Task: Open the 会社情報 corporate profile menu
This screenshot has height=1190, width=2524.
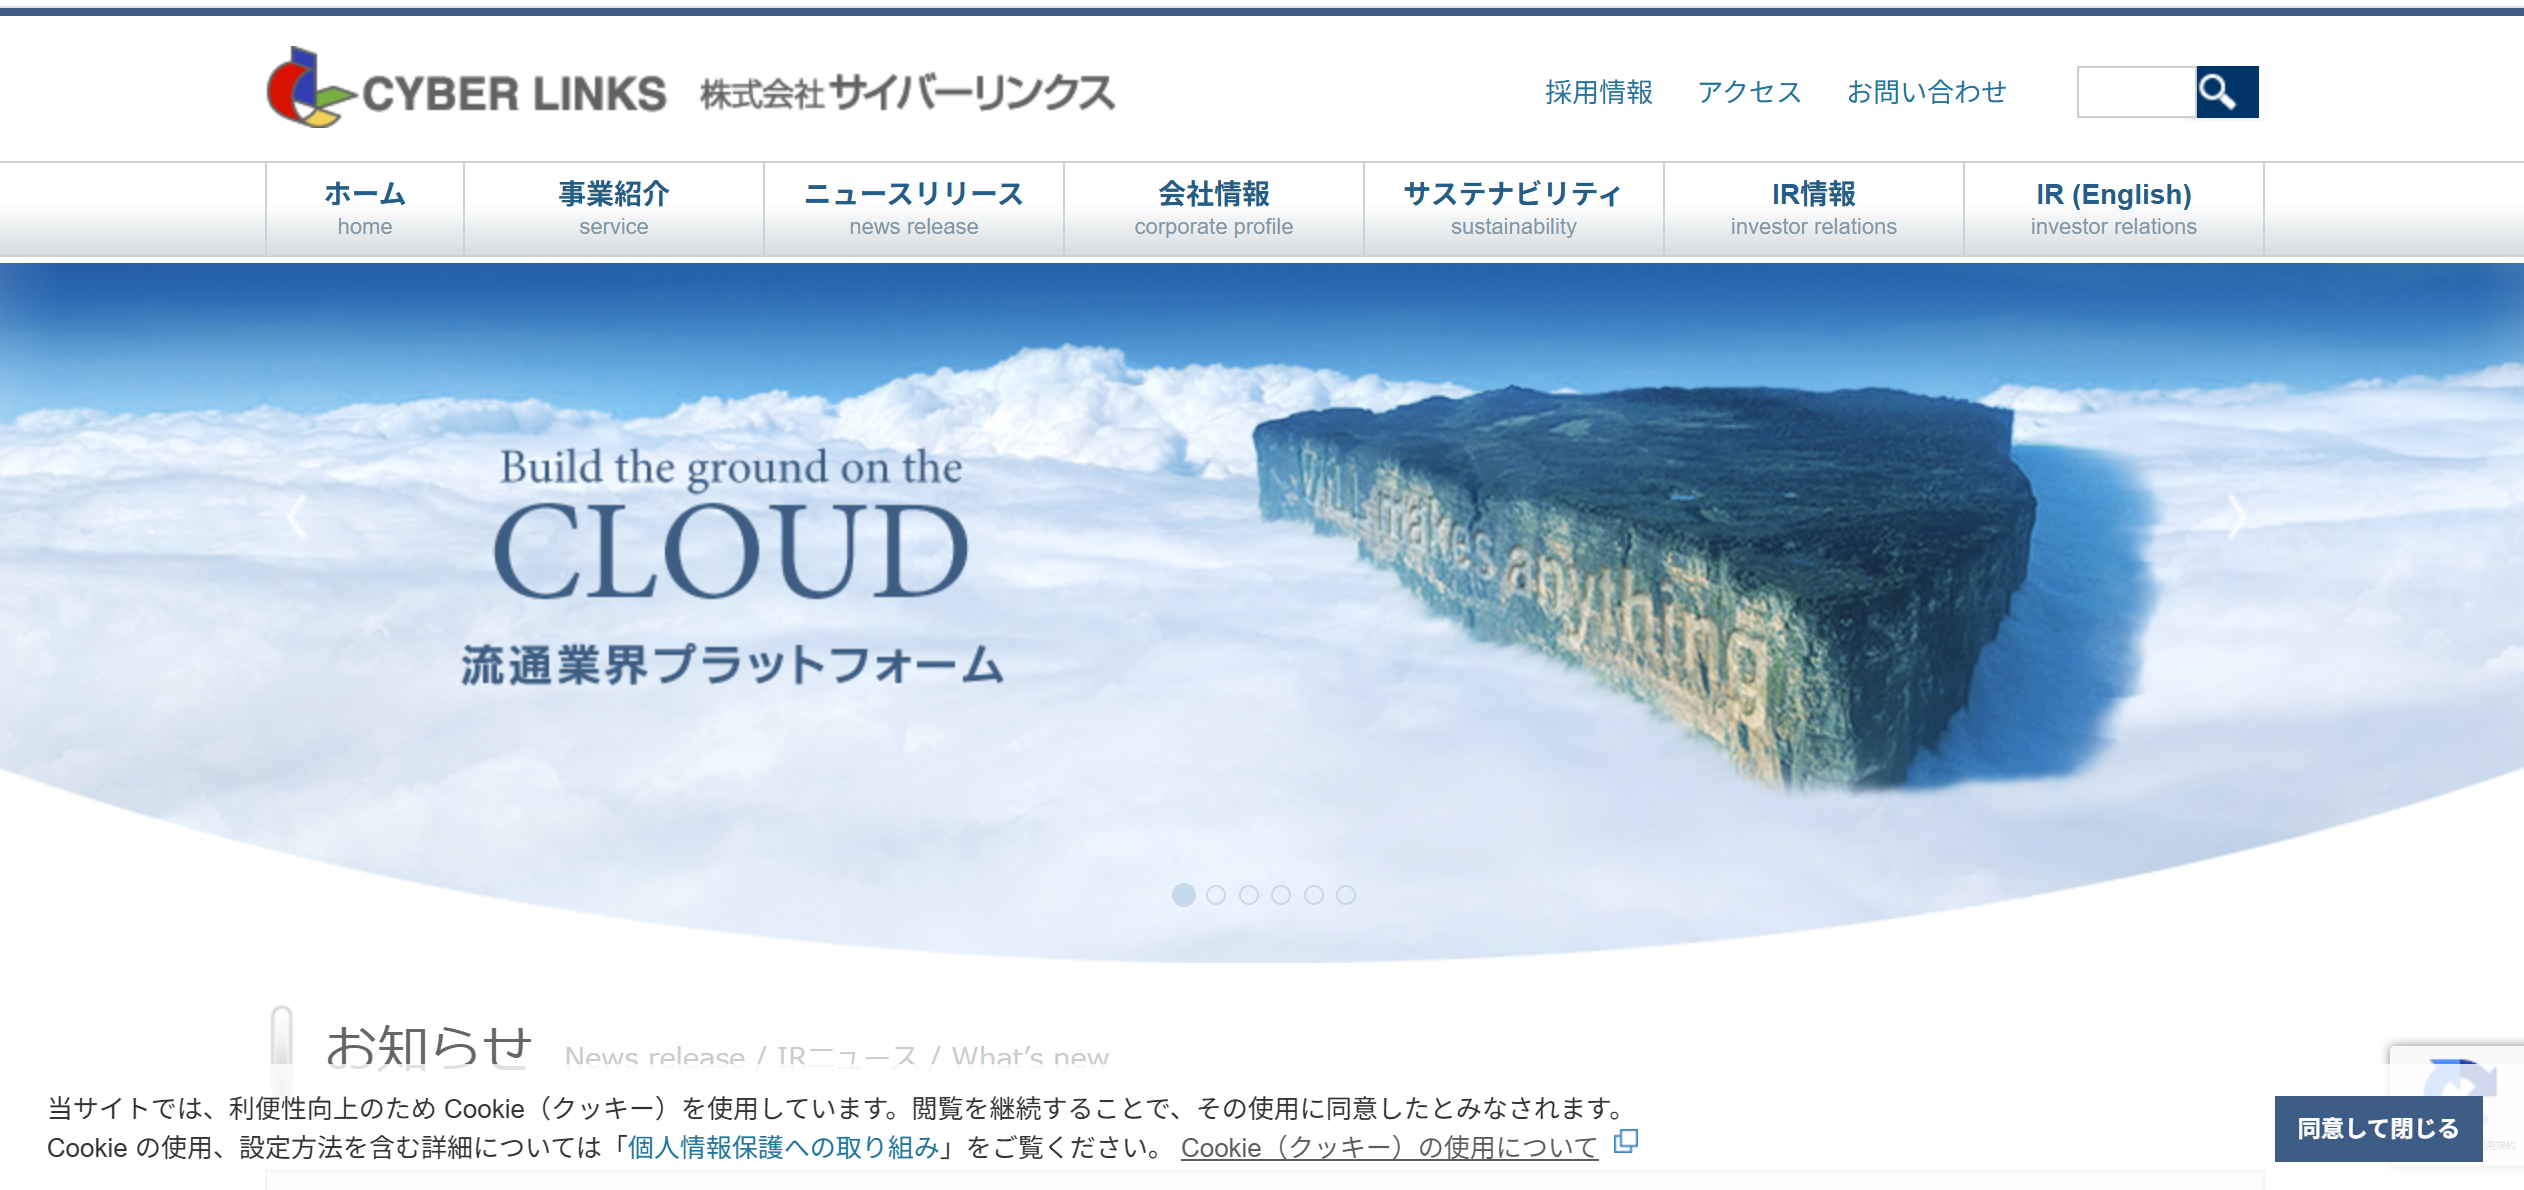Action: coord(1213,208)
